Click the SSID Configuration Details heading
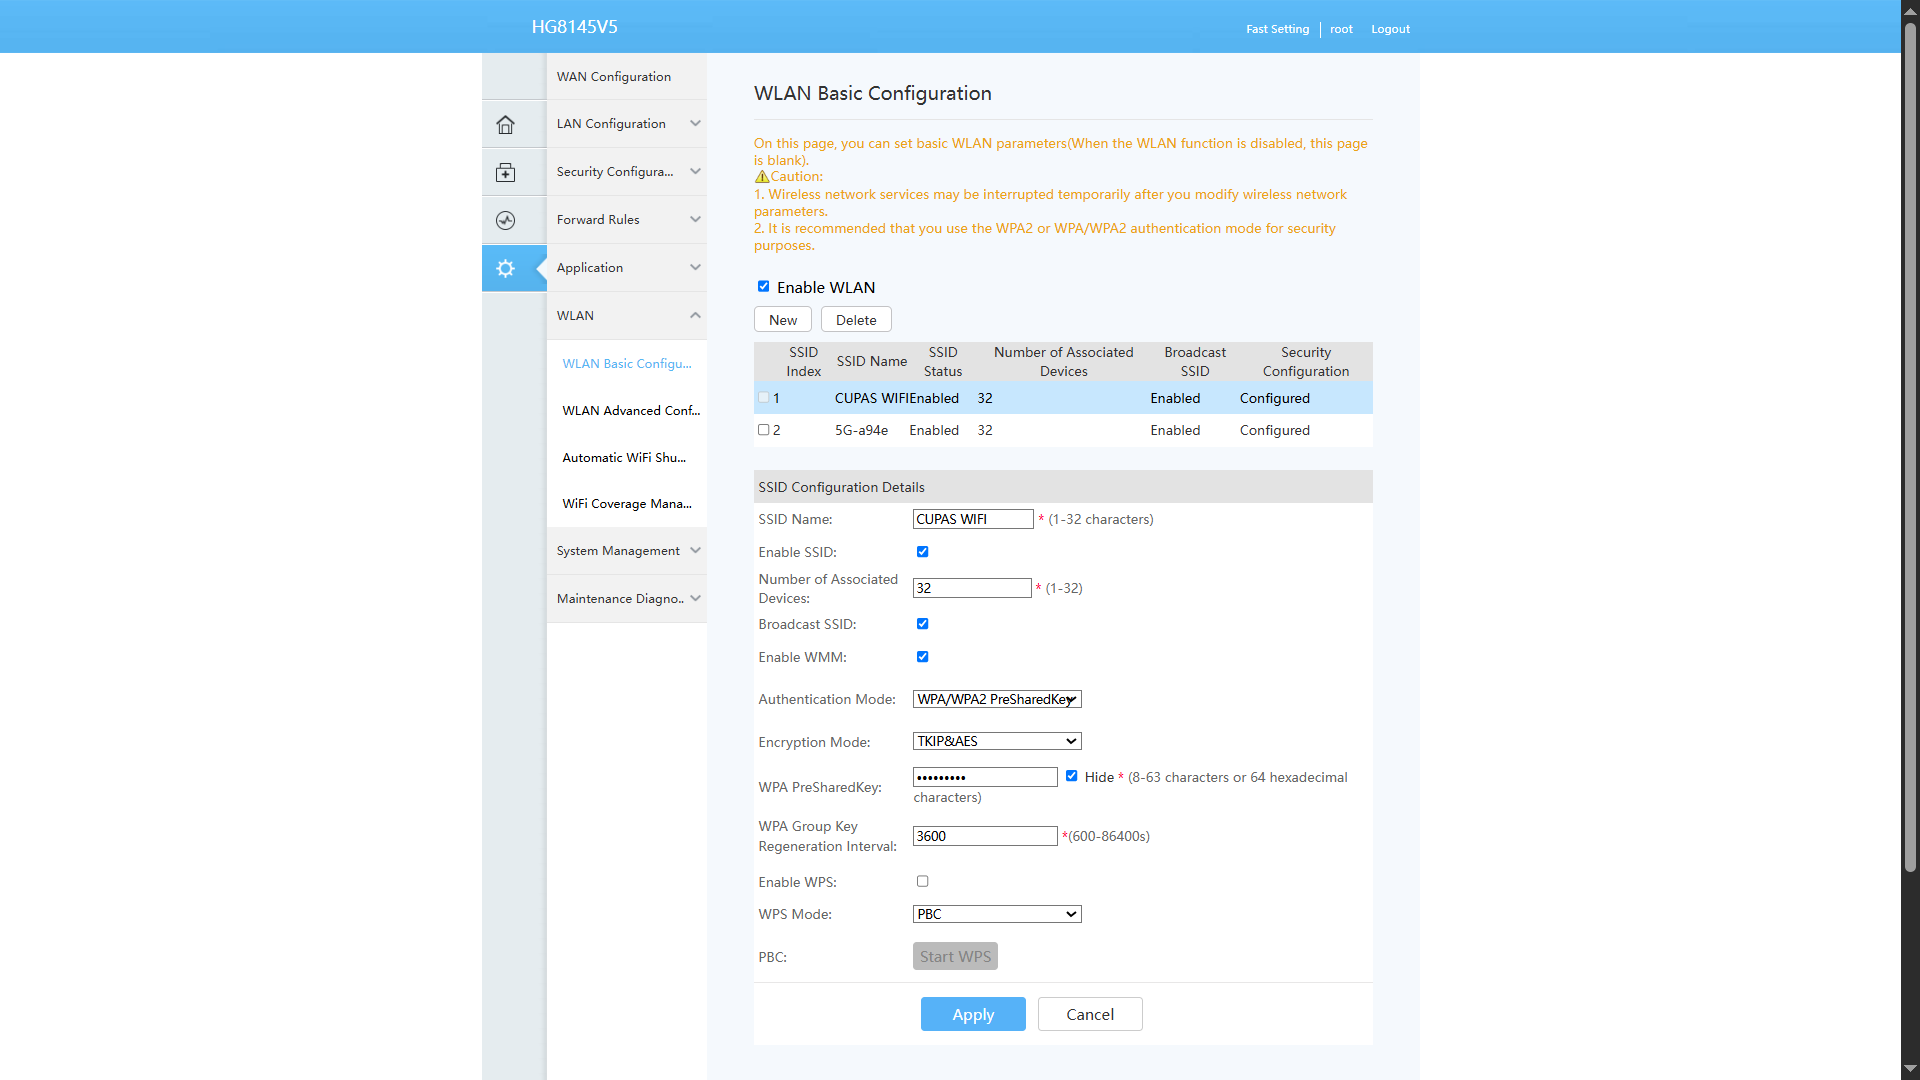 [x=841, y=487]
